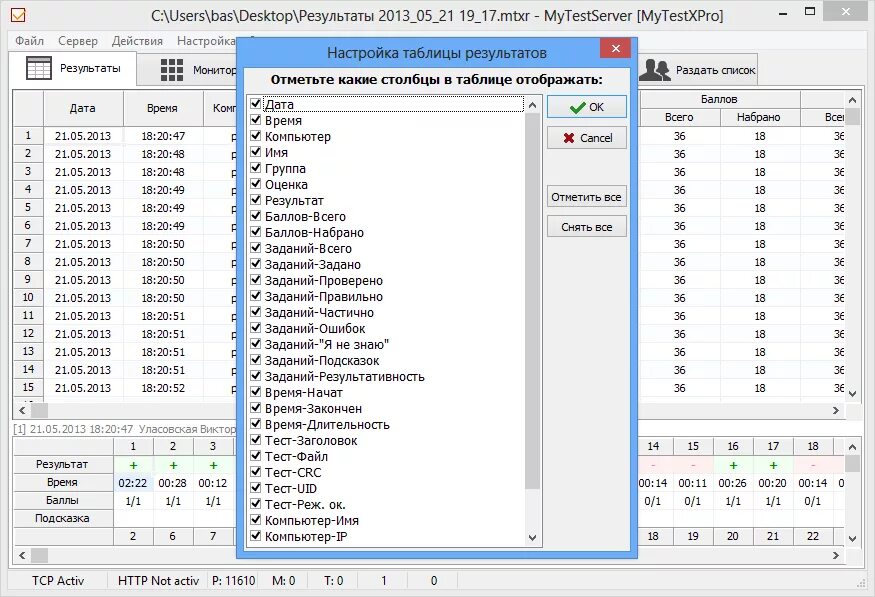Toggle the Результат column checkbox
875x597 pixels.
pyautogui.click(x=256, y=200)
